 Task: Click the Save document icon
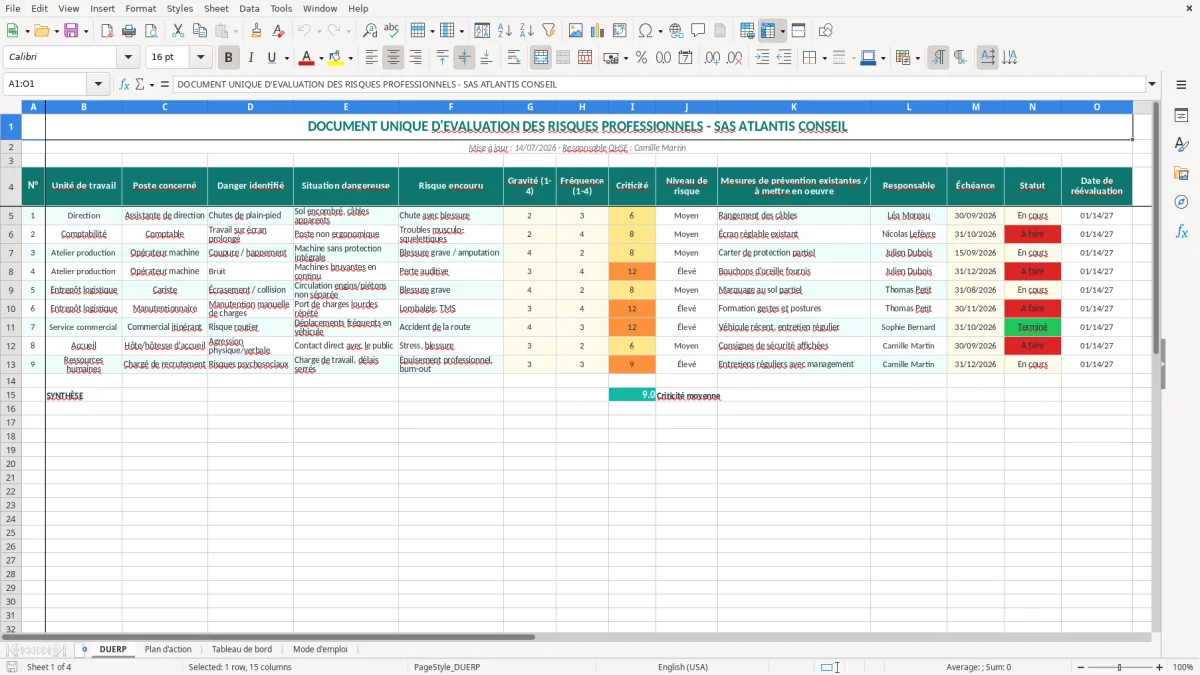[70, 31]
